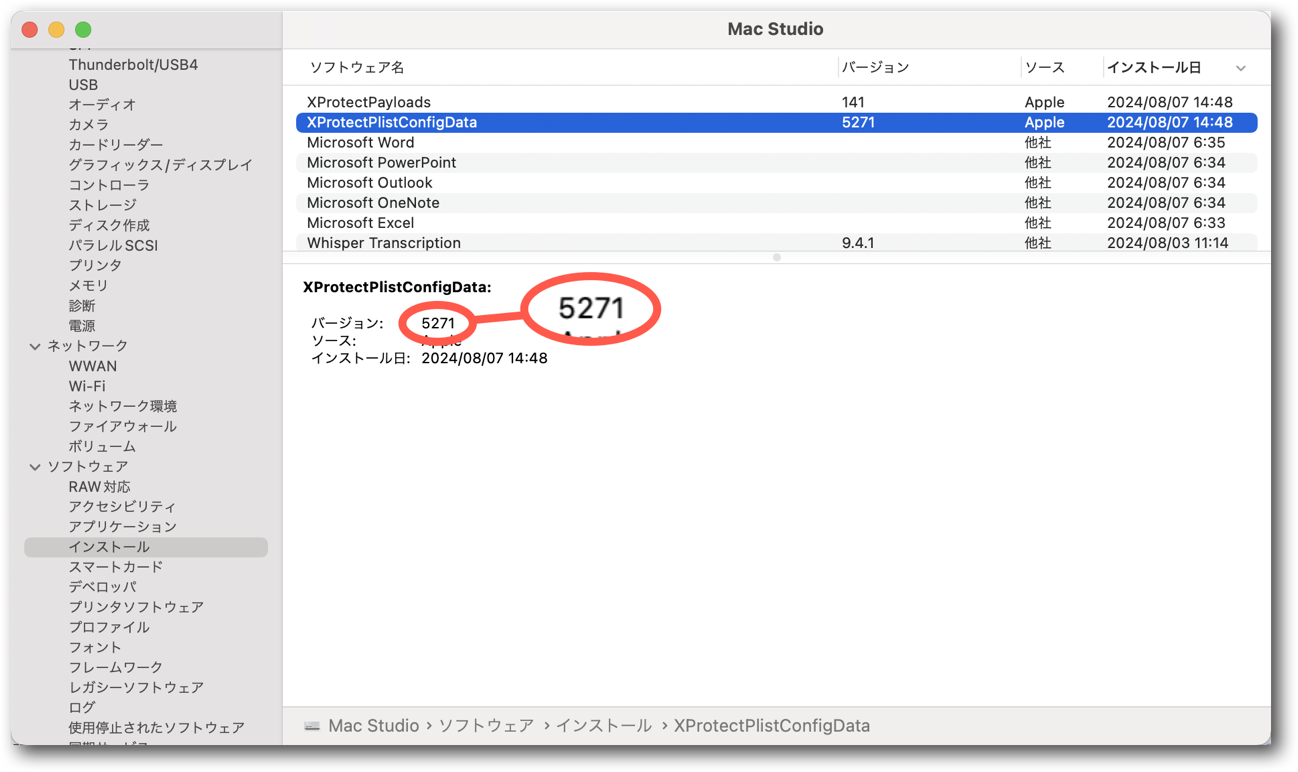The height and width of the screenshot is (772, 1298).
Task: Open ネットワーク環境 in sidebar
Action: (123, 406)
